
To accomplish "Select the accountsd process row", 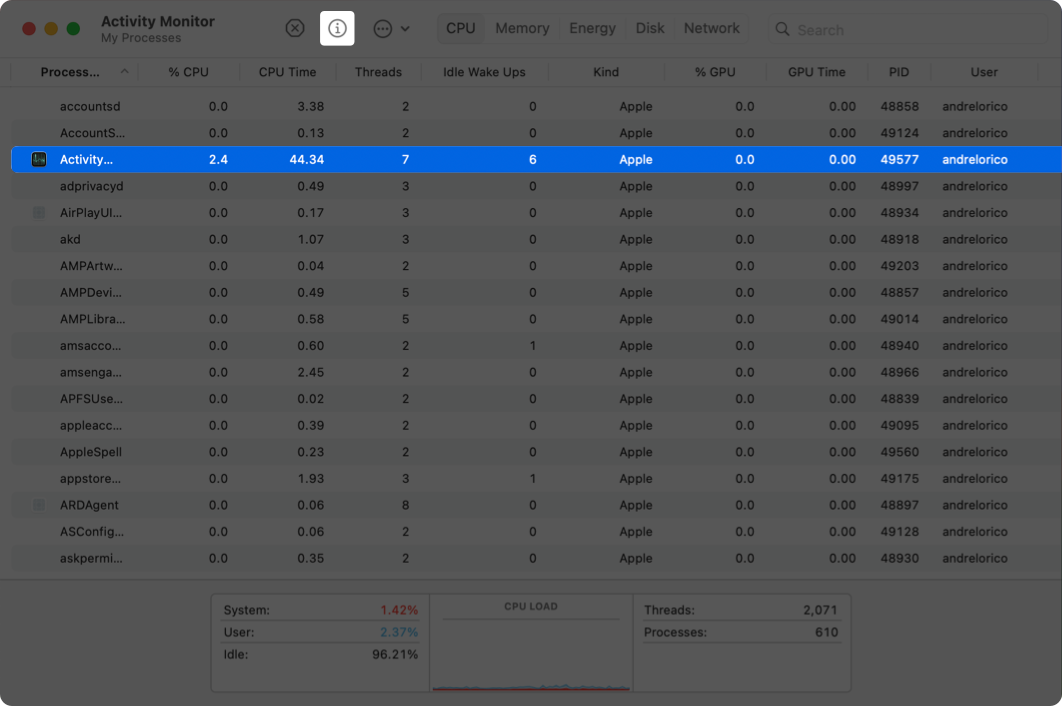I will [536, 106].
